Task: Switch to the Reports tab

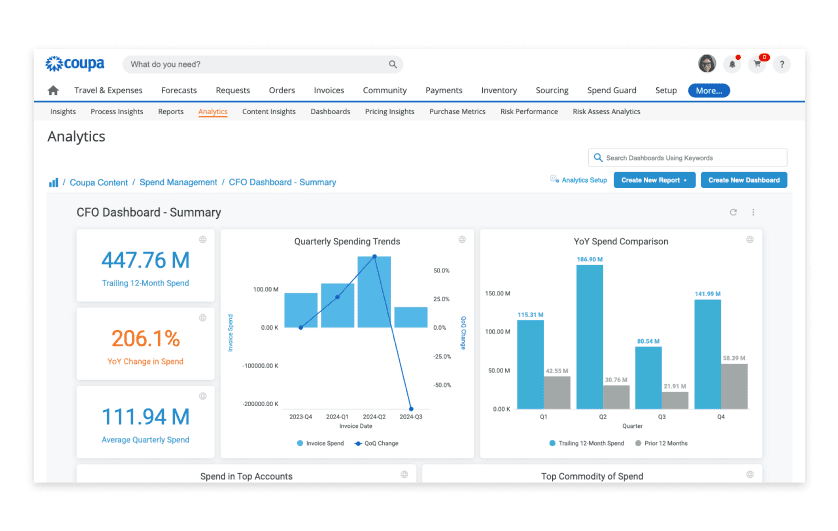Action: coord(171,112)
